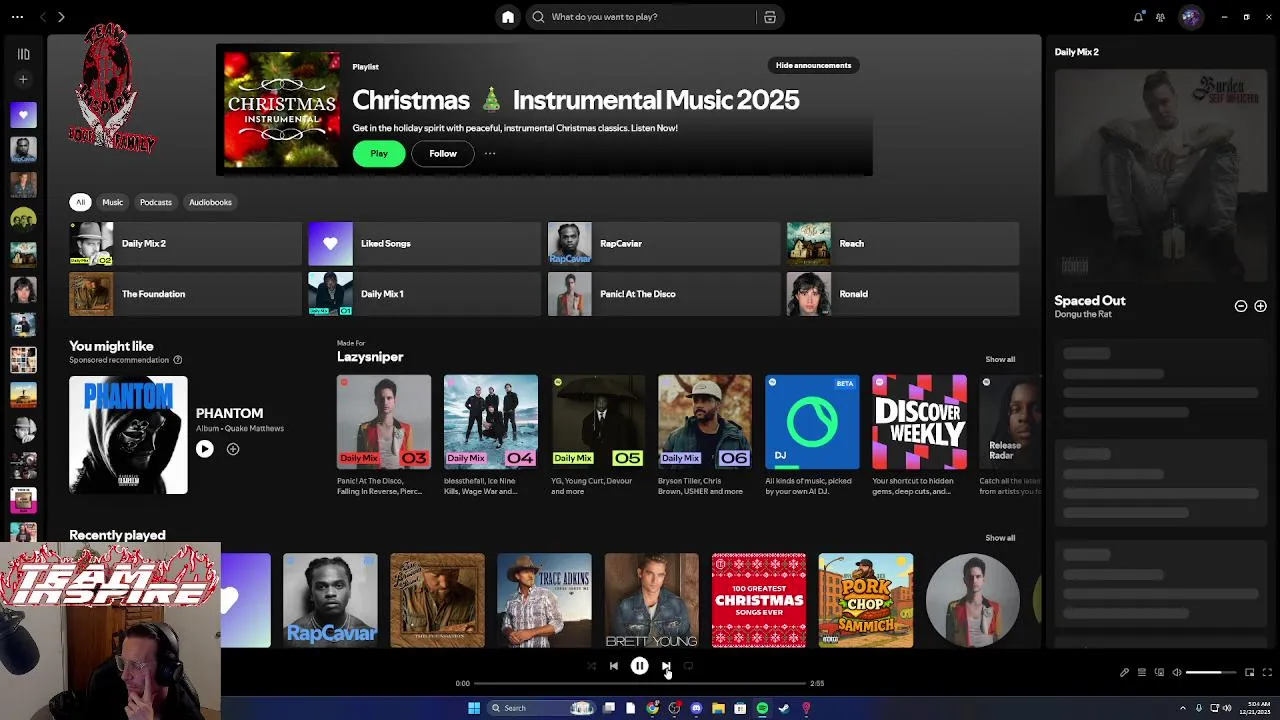1280x720 pixels.
Task: Go to Spotify Home
Action: pos(508,17)
